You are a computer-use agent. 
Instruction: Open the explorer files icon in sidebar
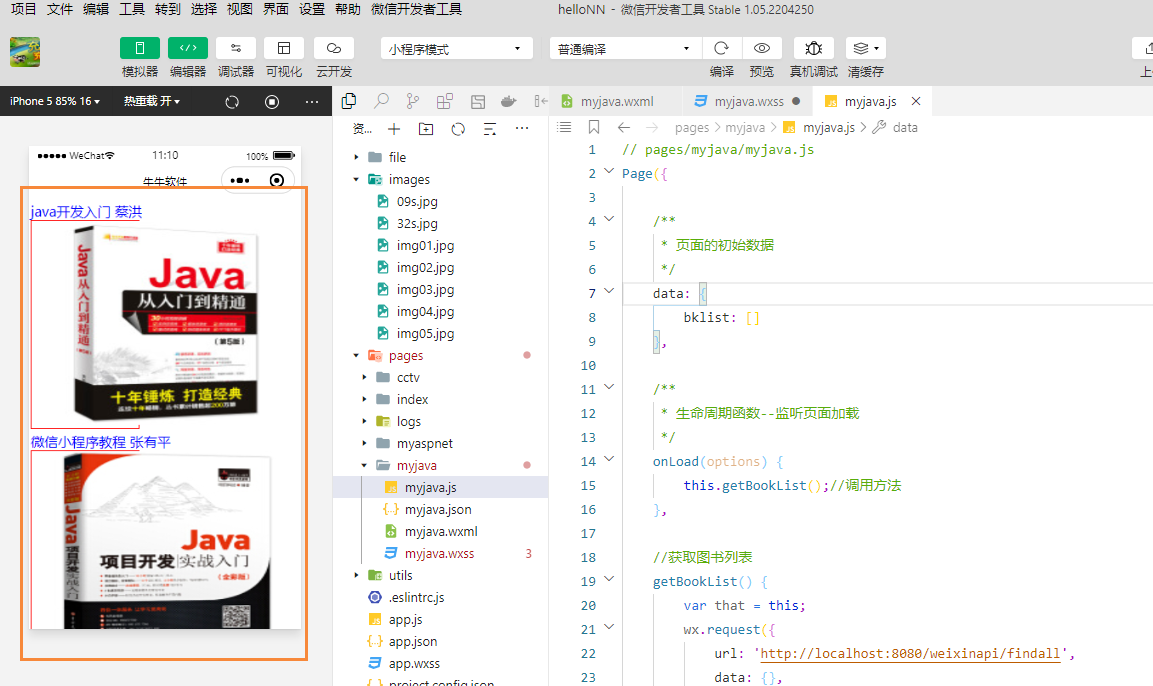tap(349, 101)
